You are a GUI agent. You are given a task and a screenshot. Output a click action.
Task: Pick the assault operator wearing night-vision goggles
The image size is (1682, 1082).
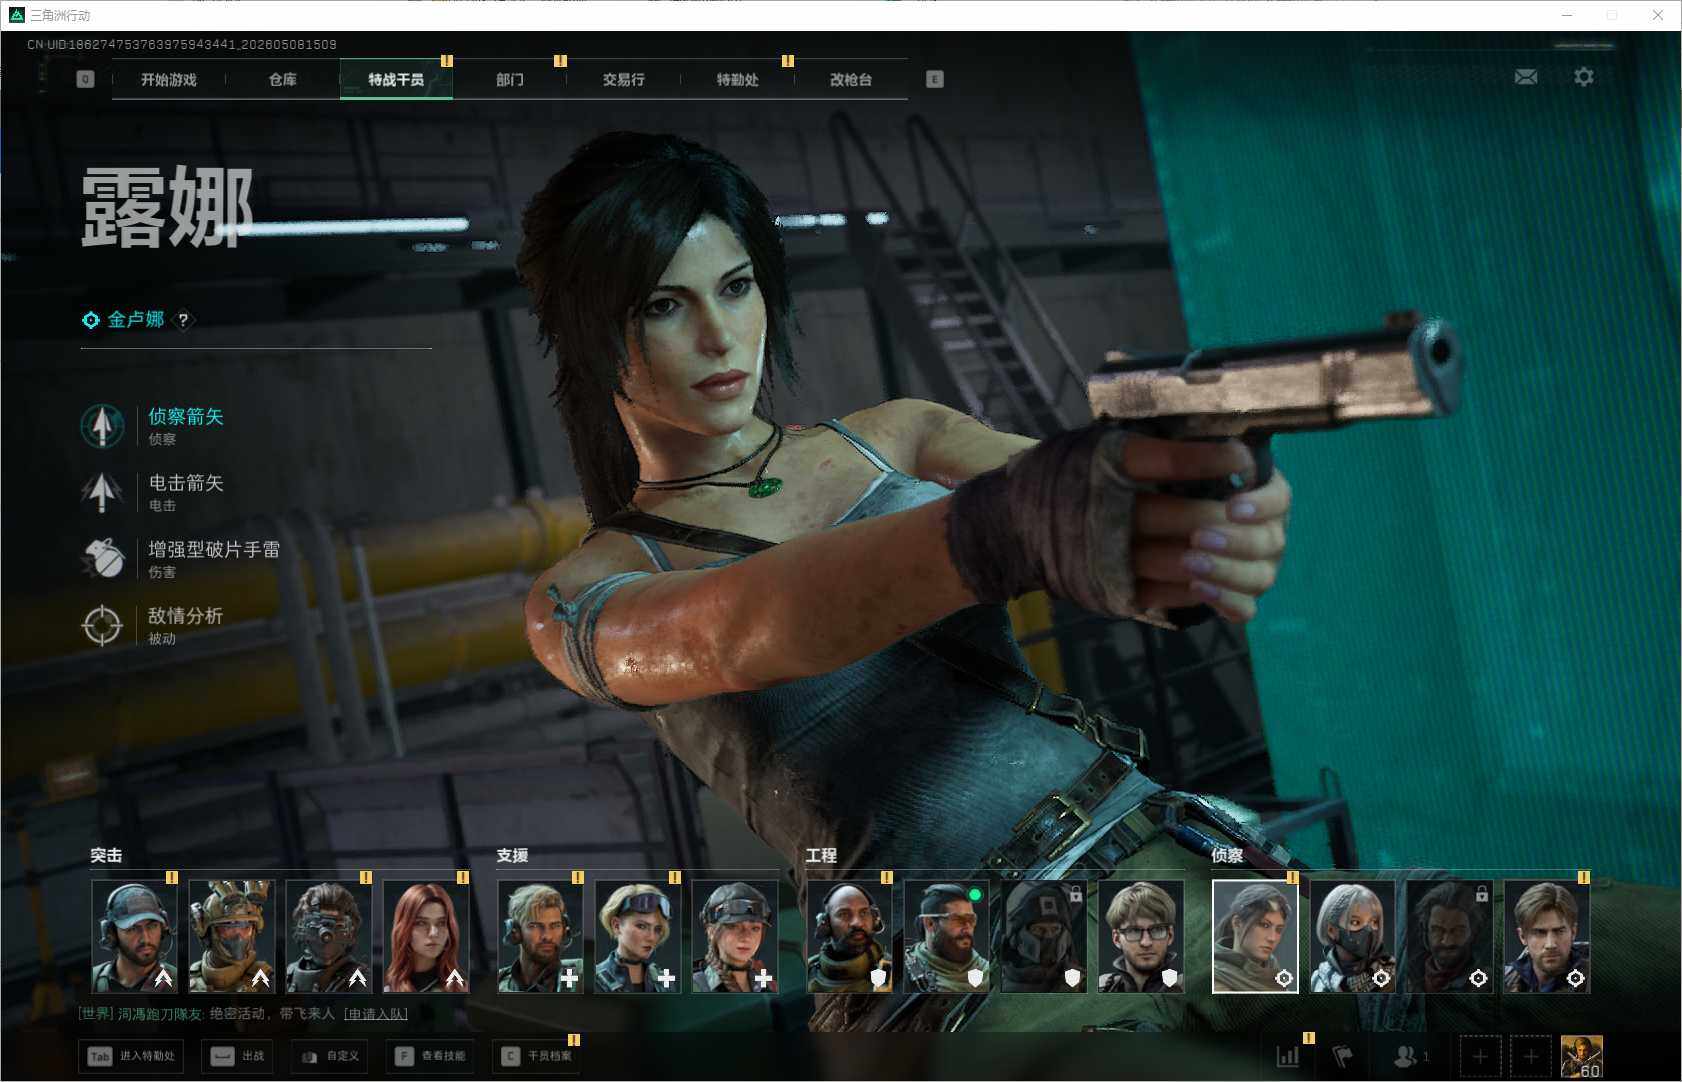click(x=329, y=936)
